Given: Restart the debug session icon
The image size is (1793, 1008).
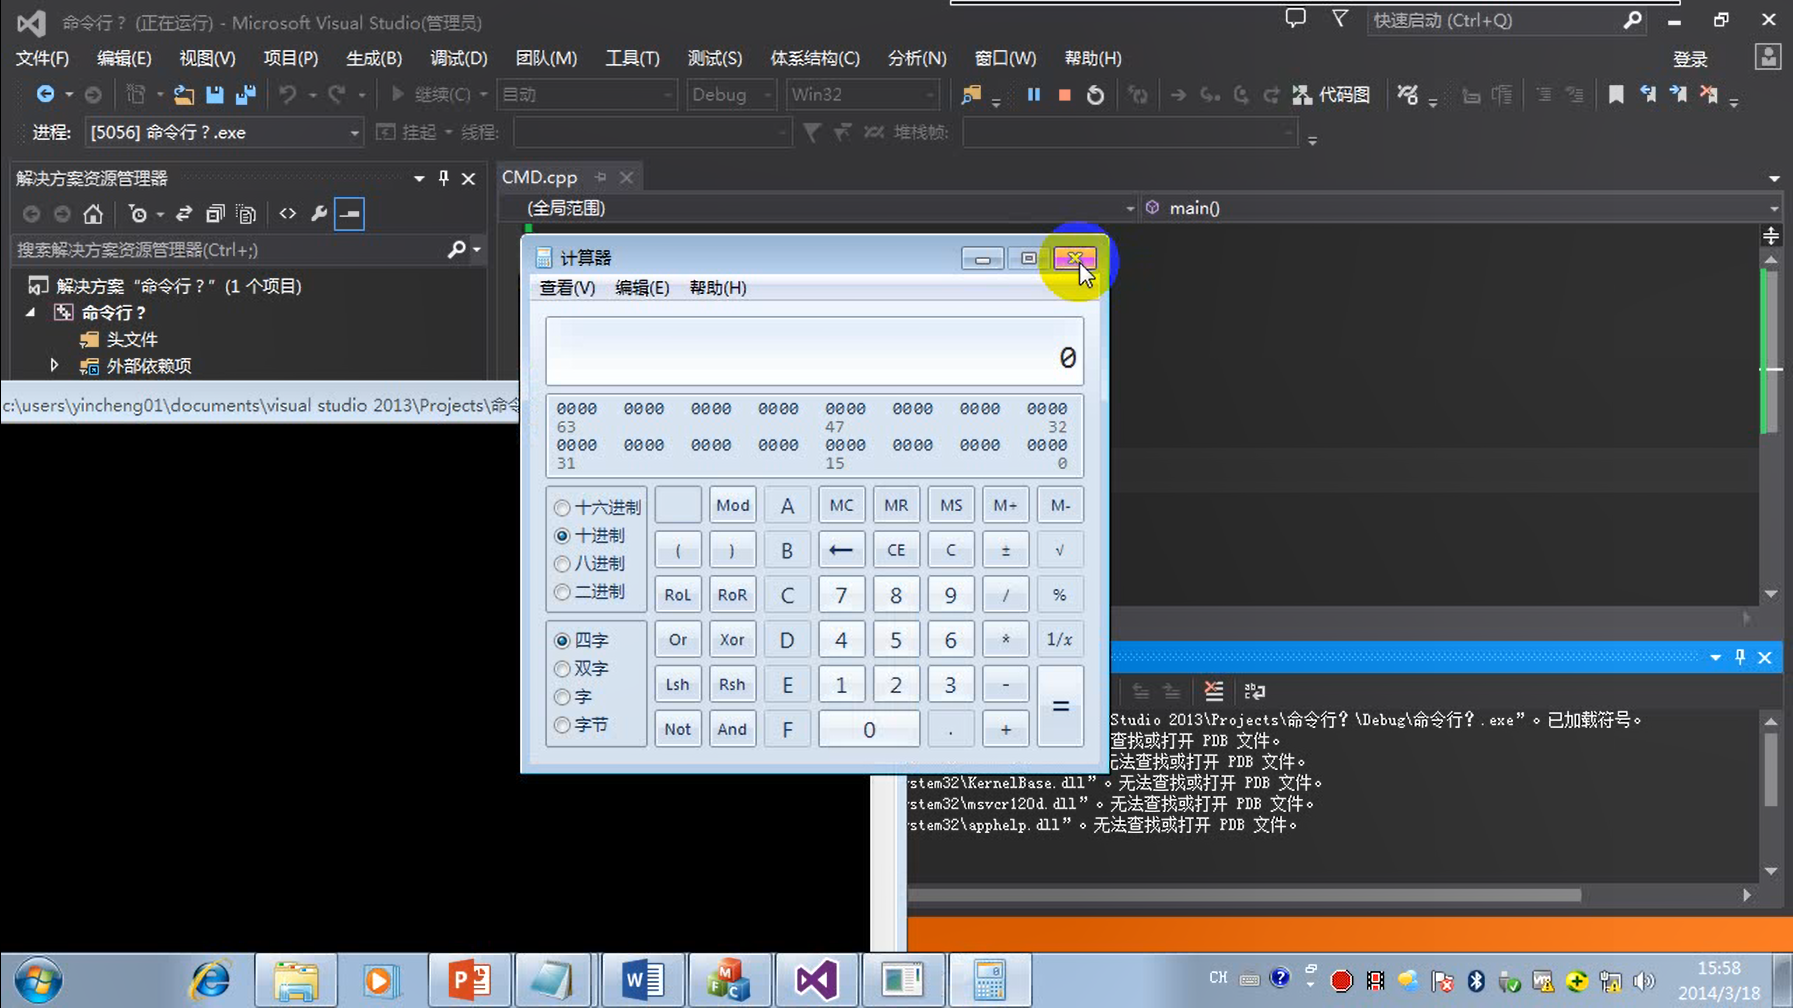Looking at the screenshot, I should coord(1095,94).
